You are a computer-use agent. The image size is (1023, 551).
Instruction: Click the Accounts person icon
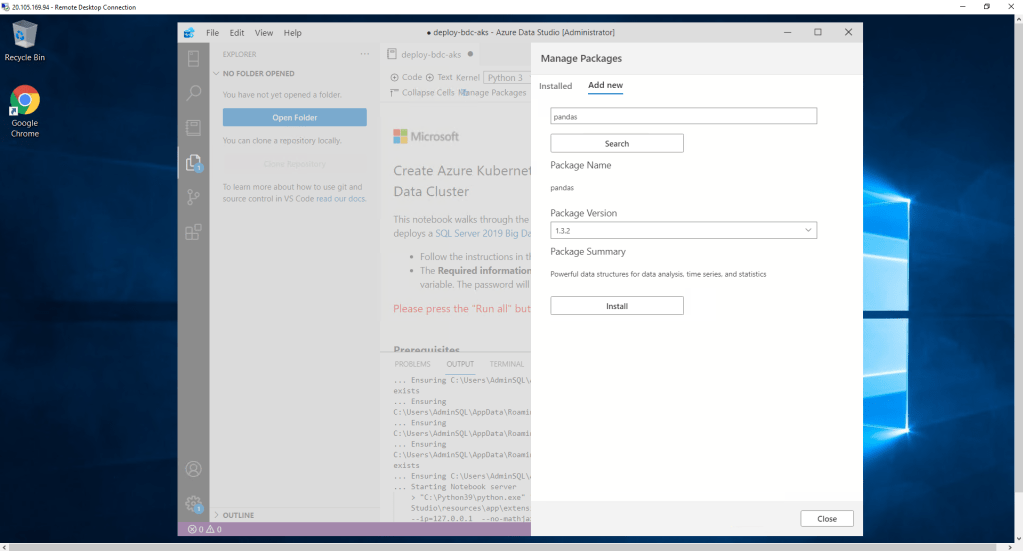[x=194, y=469]
